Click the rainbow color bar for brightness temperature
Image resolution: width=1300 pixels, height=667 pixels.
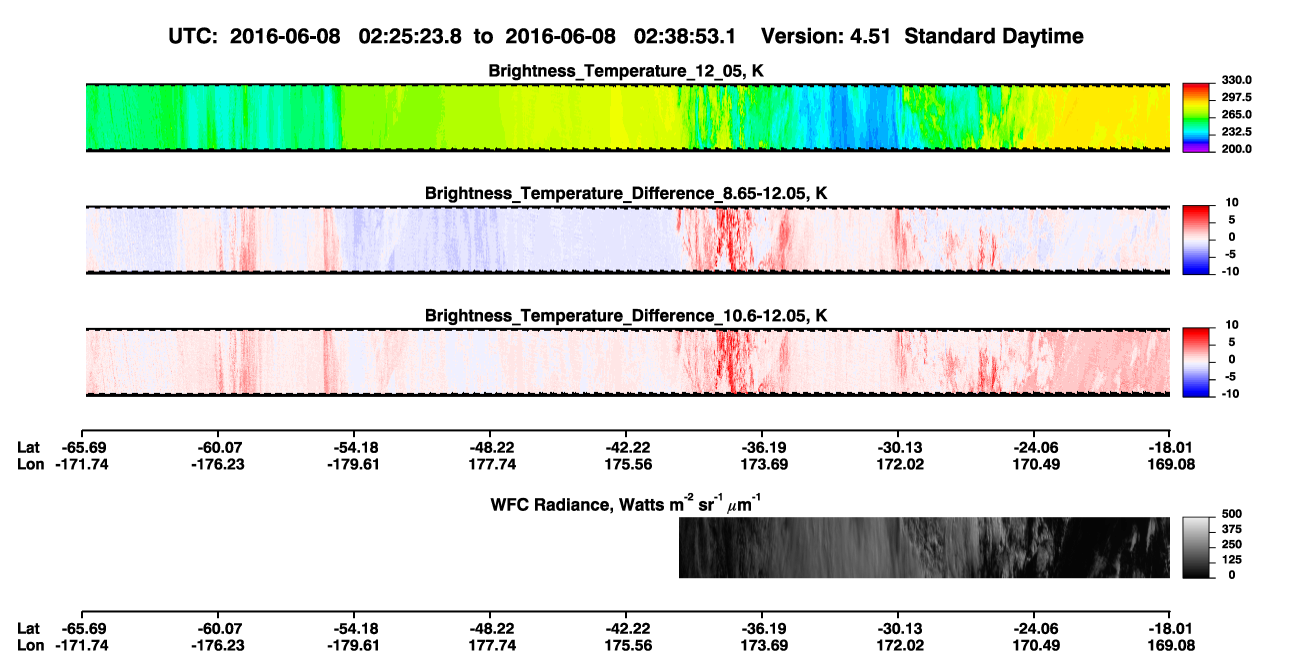click(1196, 117)
